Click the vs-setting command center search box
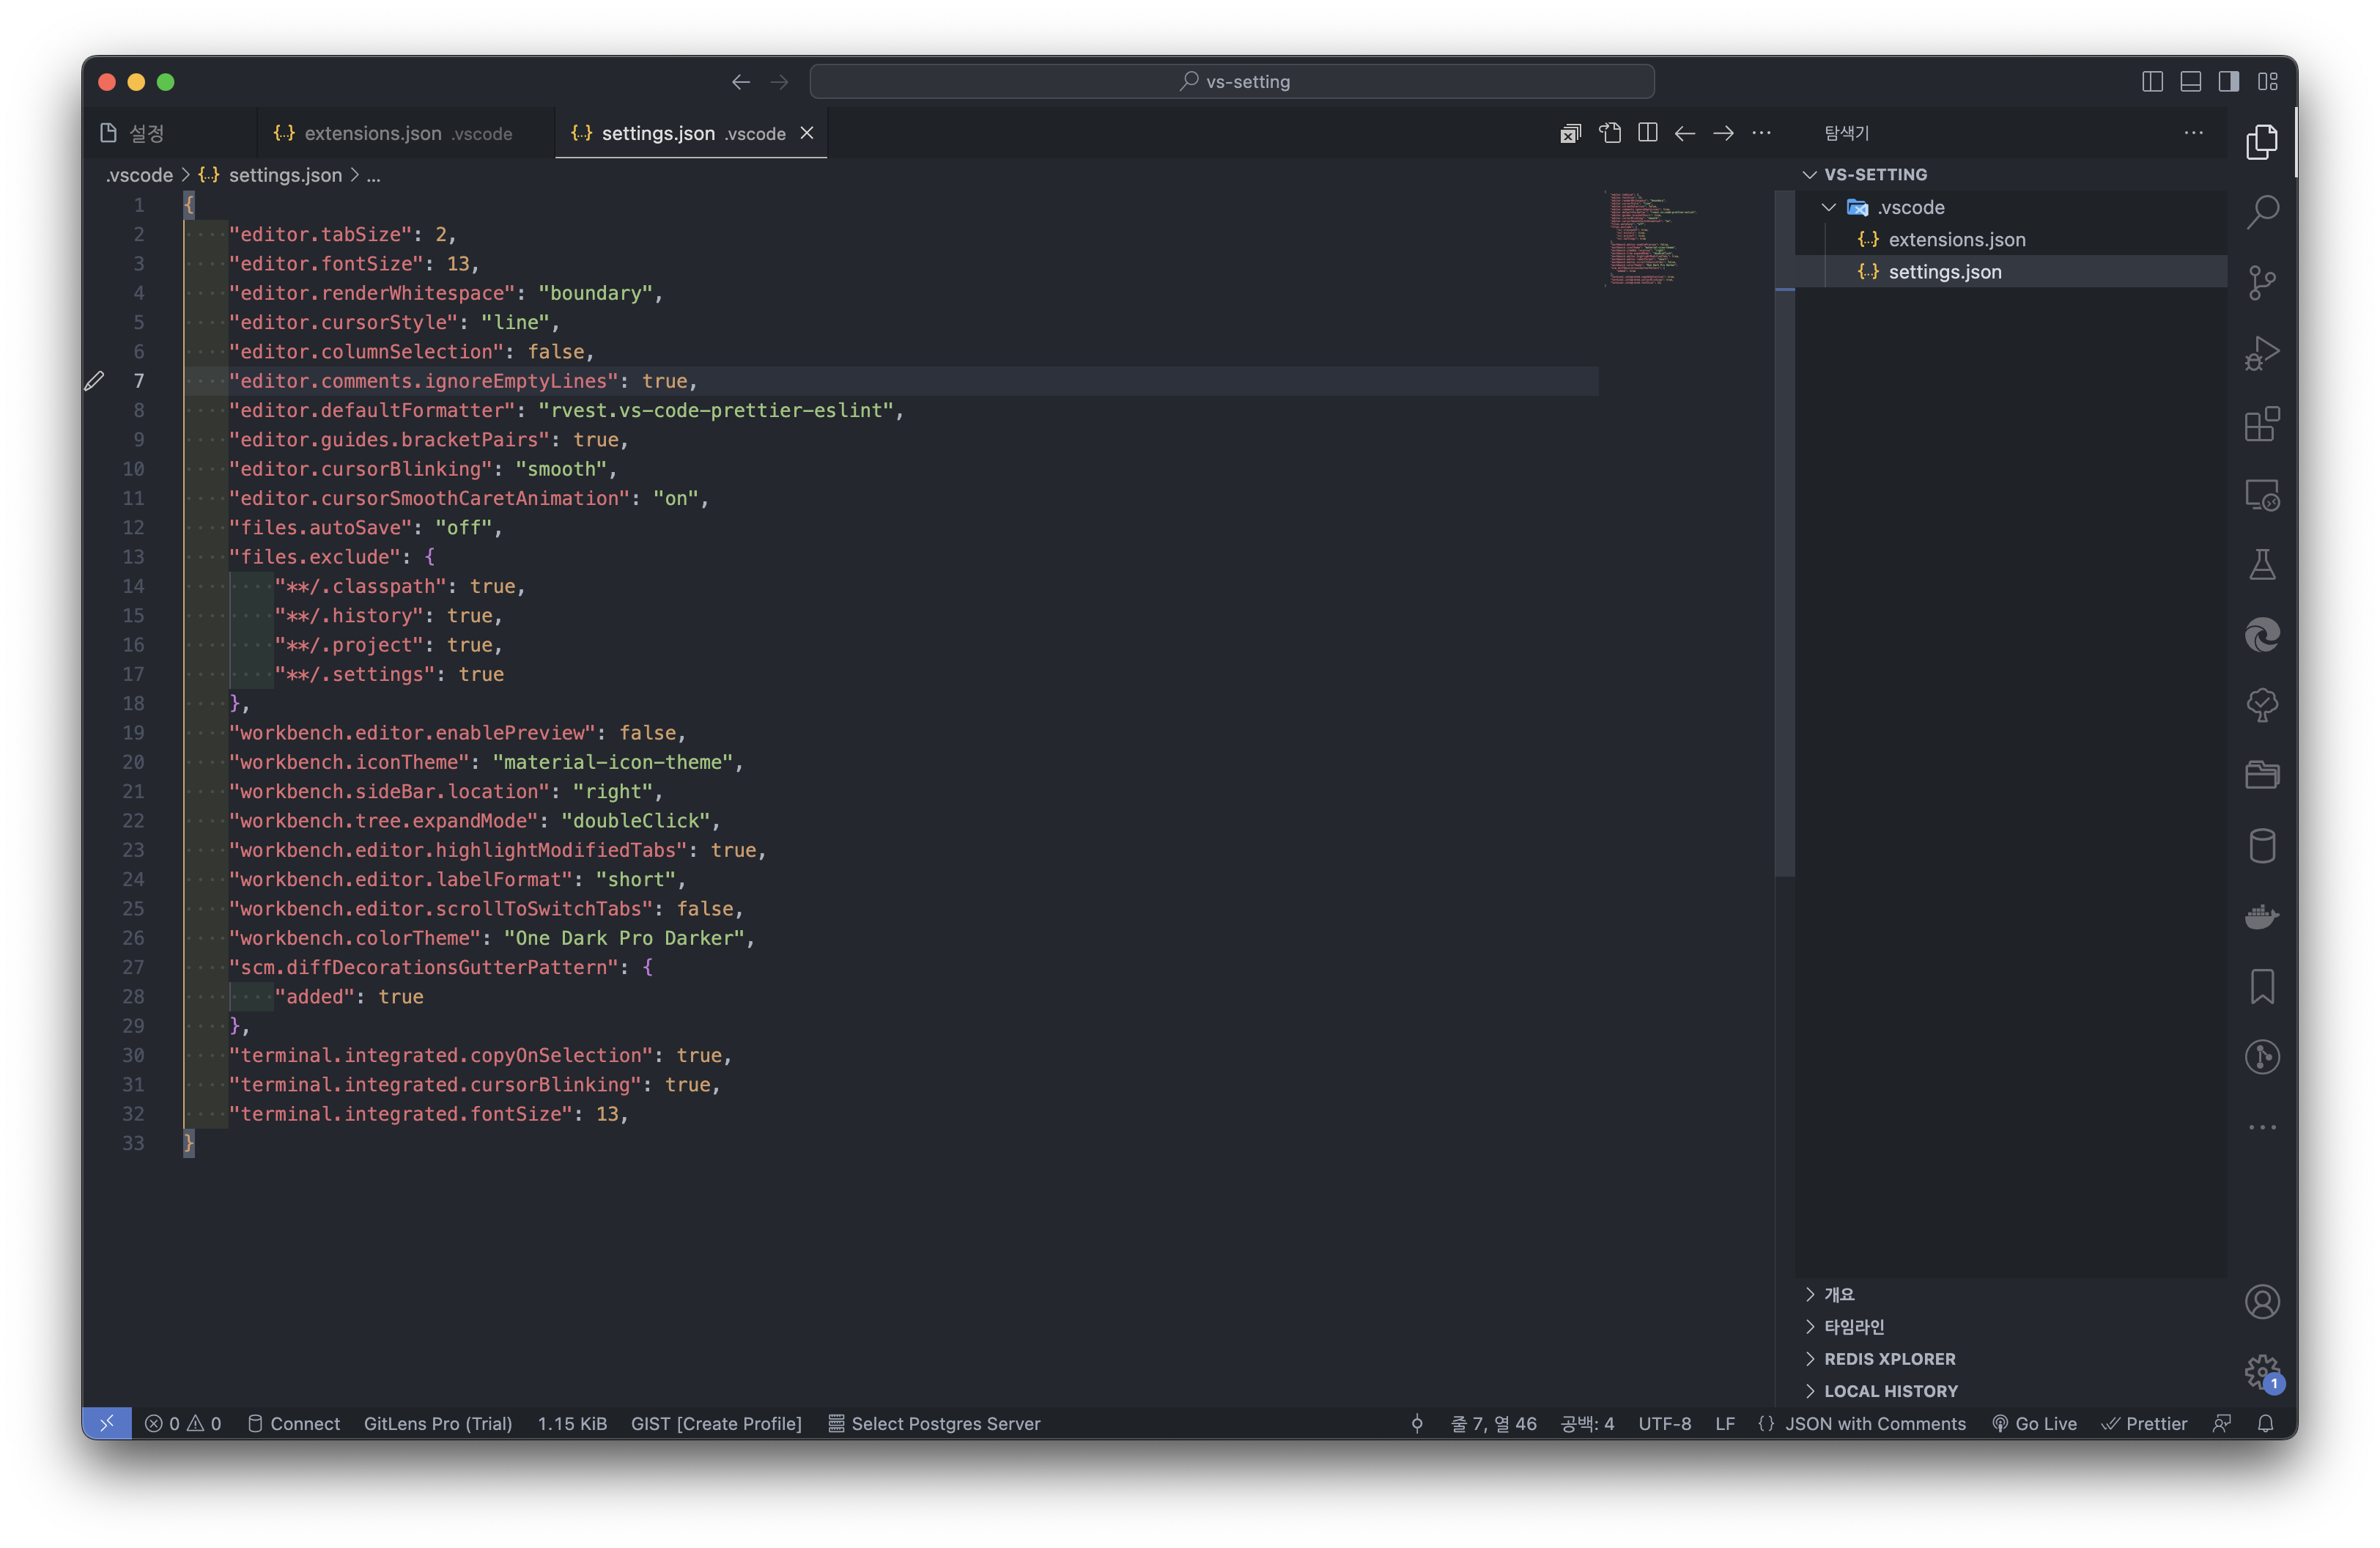Screen dimensions: 2380x1548 tap(1231, 82)
